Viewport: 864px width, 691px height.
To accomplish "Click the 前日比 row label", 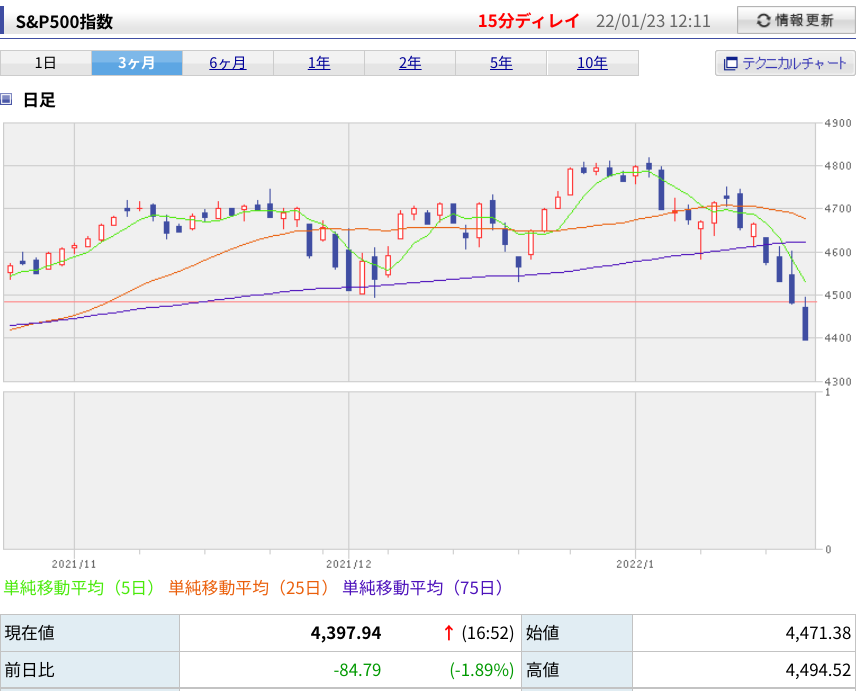I will point(30,670).
